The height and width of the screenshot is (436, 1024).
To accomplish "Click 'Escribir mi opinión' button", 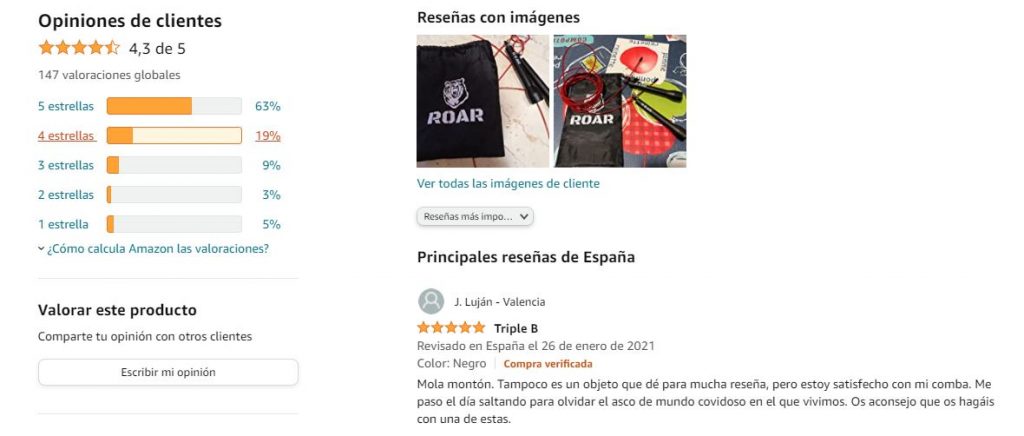I will pyautogui.click(x=168, y=372).
